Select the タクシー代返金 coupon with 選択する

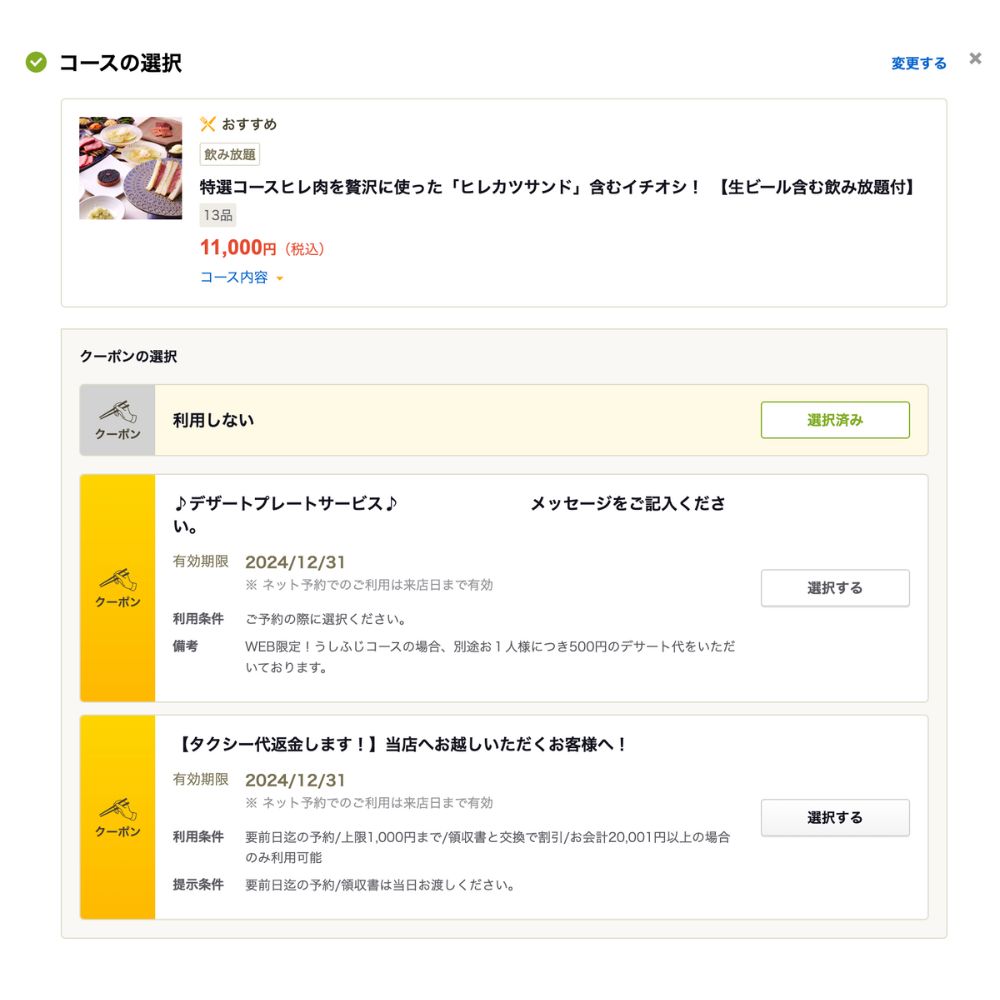click(835, 817)
